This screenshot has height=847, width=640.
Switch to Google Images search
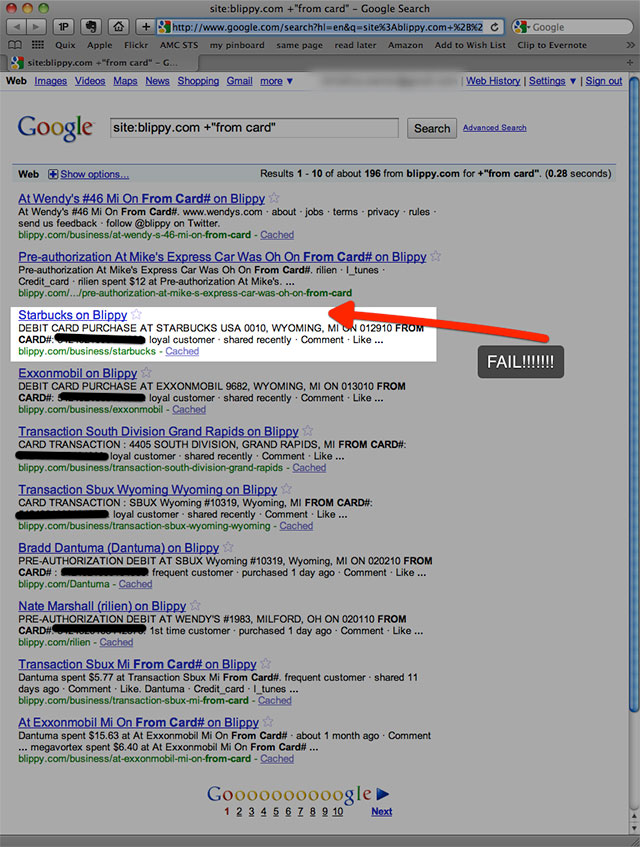(x=51, y=81)
